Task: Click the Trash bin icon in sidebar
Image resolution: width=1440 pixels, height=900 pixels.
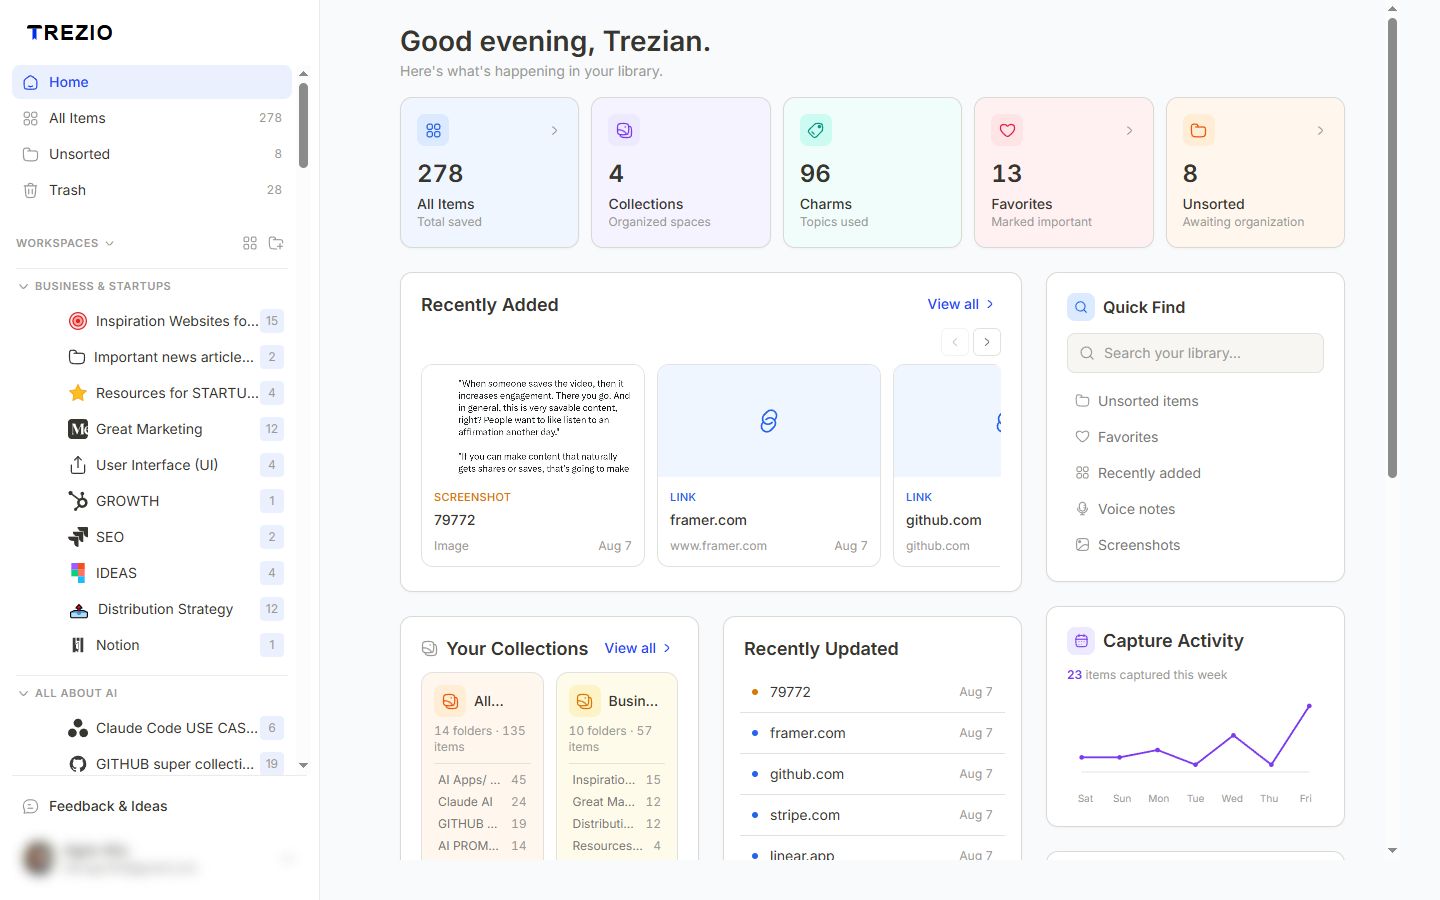Action: [x=30, y=190]
